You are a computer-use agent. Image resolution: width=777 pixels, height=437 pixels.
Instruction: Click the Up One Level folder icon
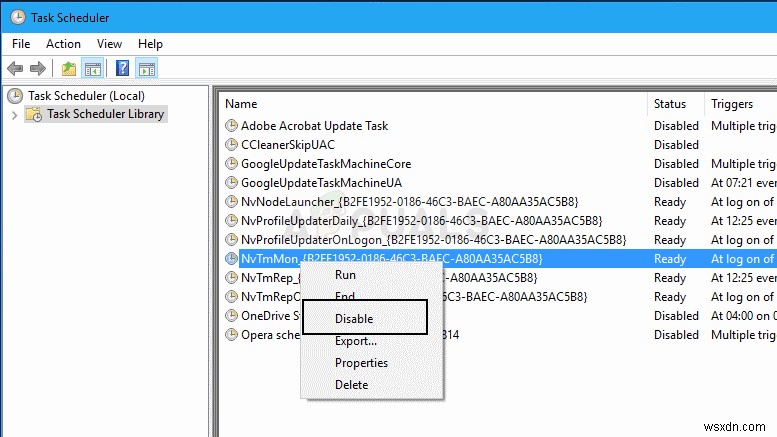point(69,68)
